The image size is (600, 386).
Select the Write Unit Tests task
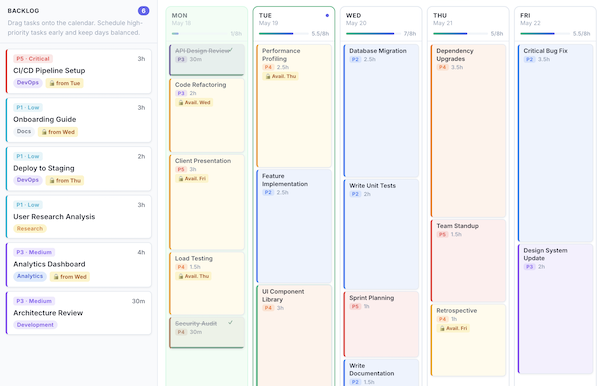[x=381, y=234]
